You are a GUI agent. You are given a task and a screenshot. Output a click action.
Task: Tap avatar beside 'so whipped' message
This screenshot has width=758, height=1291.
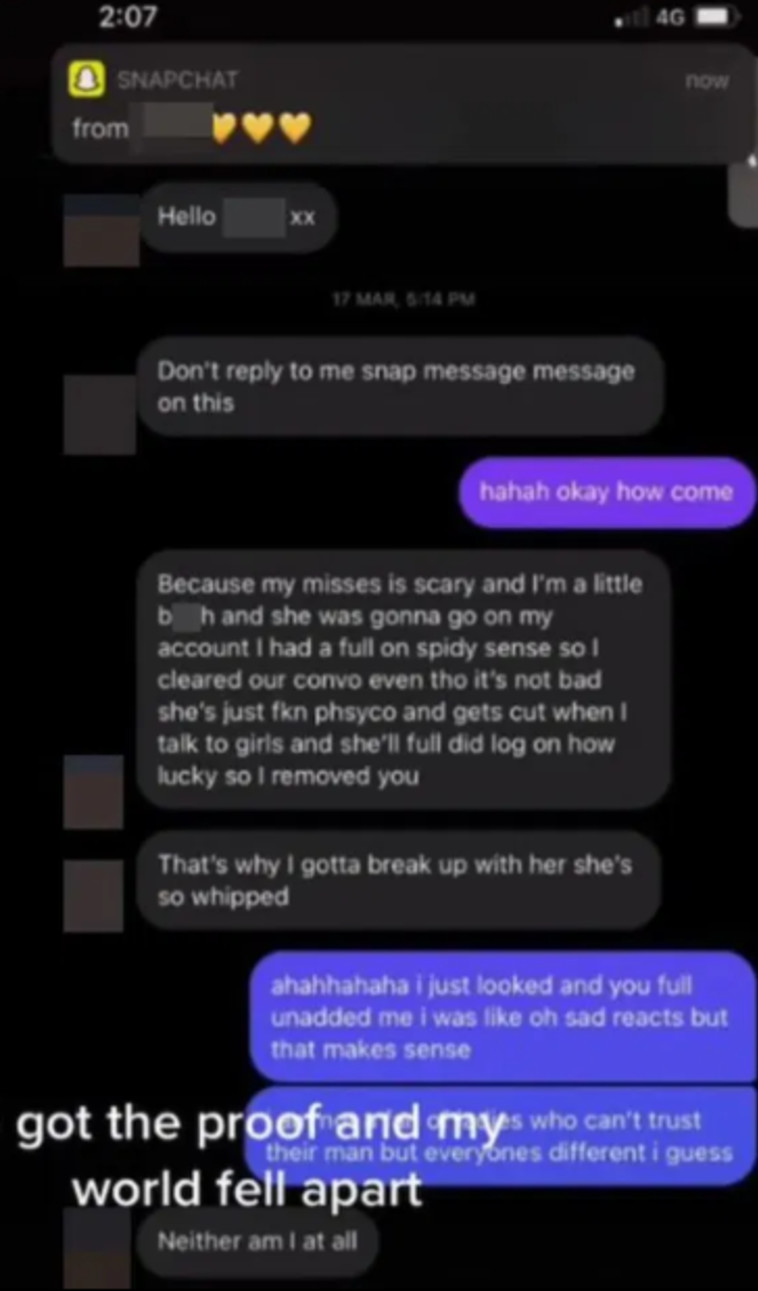click(94, 895)
